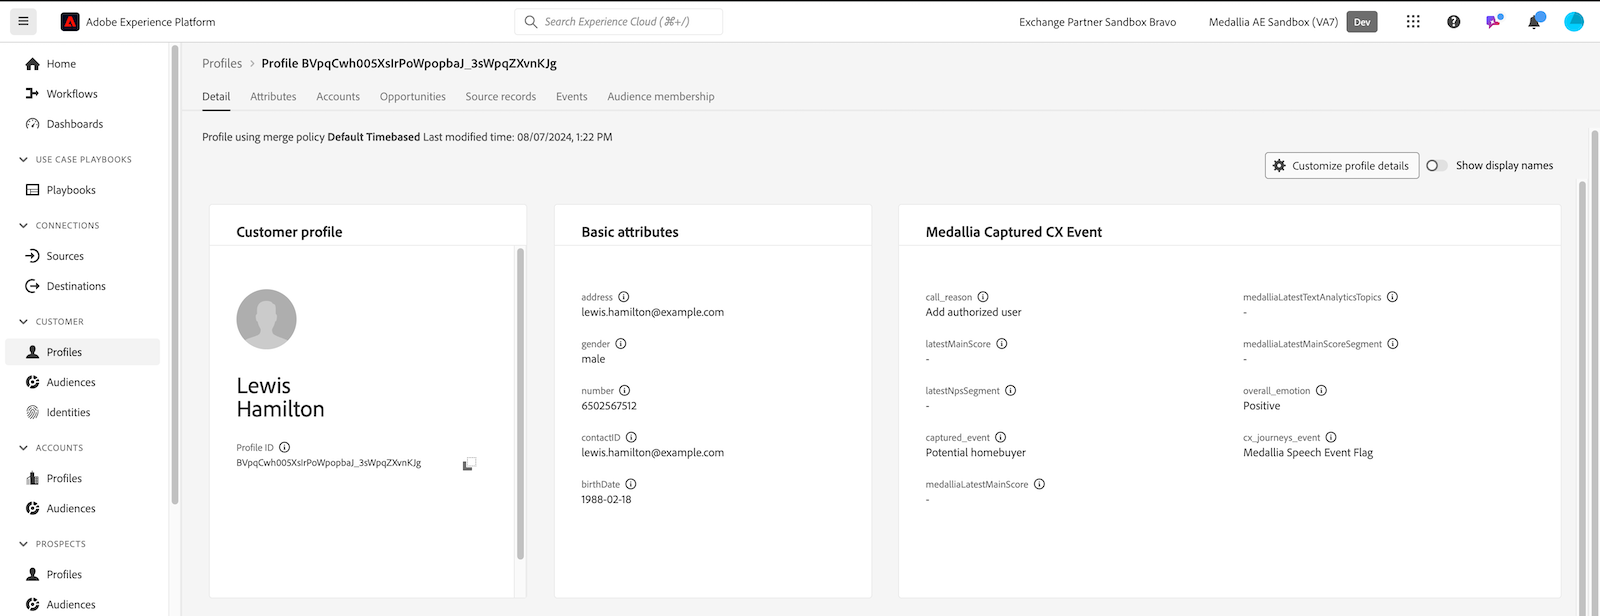Copy the Profile ID to clipboard
1600x616 pixels.
(469, 464)
